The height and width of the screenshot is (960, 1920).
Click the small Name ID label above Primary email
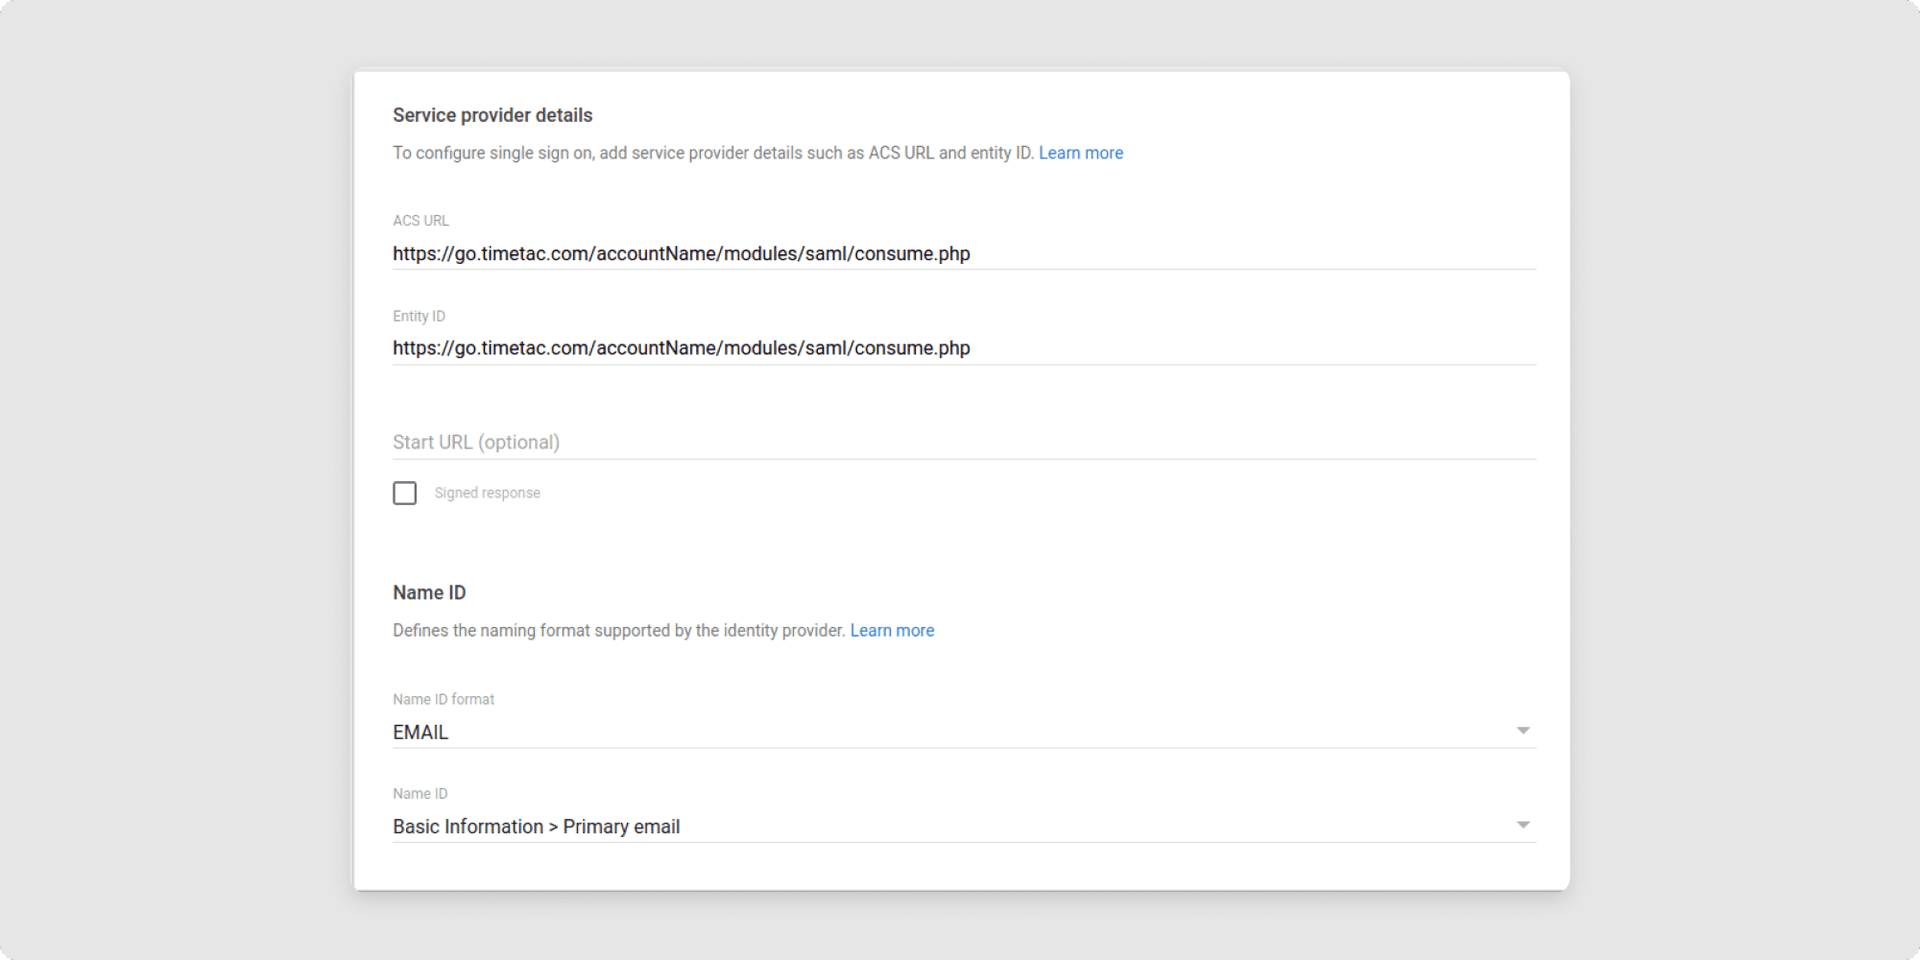point(420,794)
